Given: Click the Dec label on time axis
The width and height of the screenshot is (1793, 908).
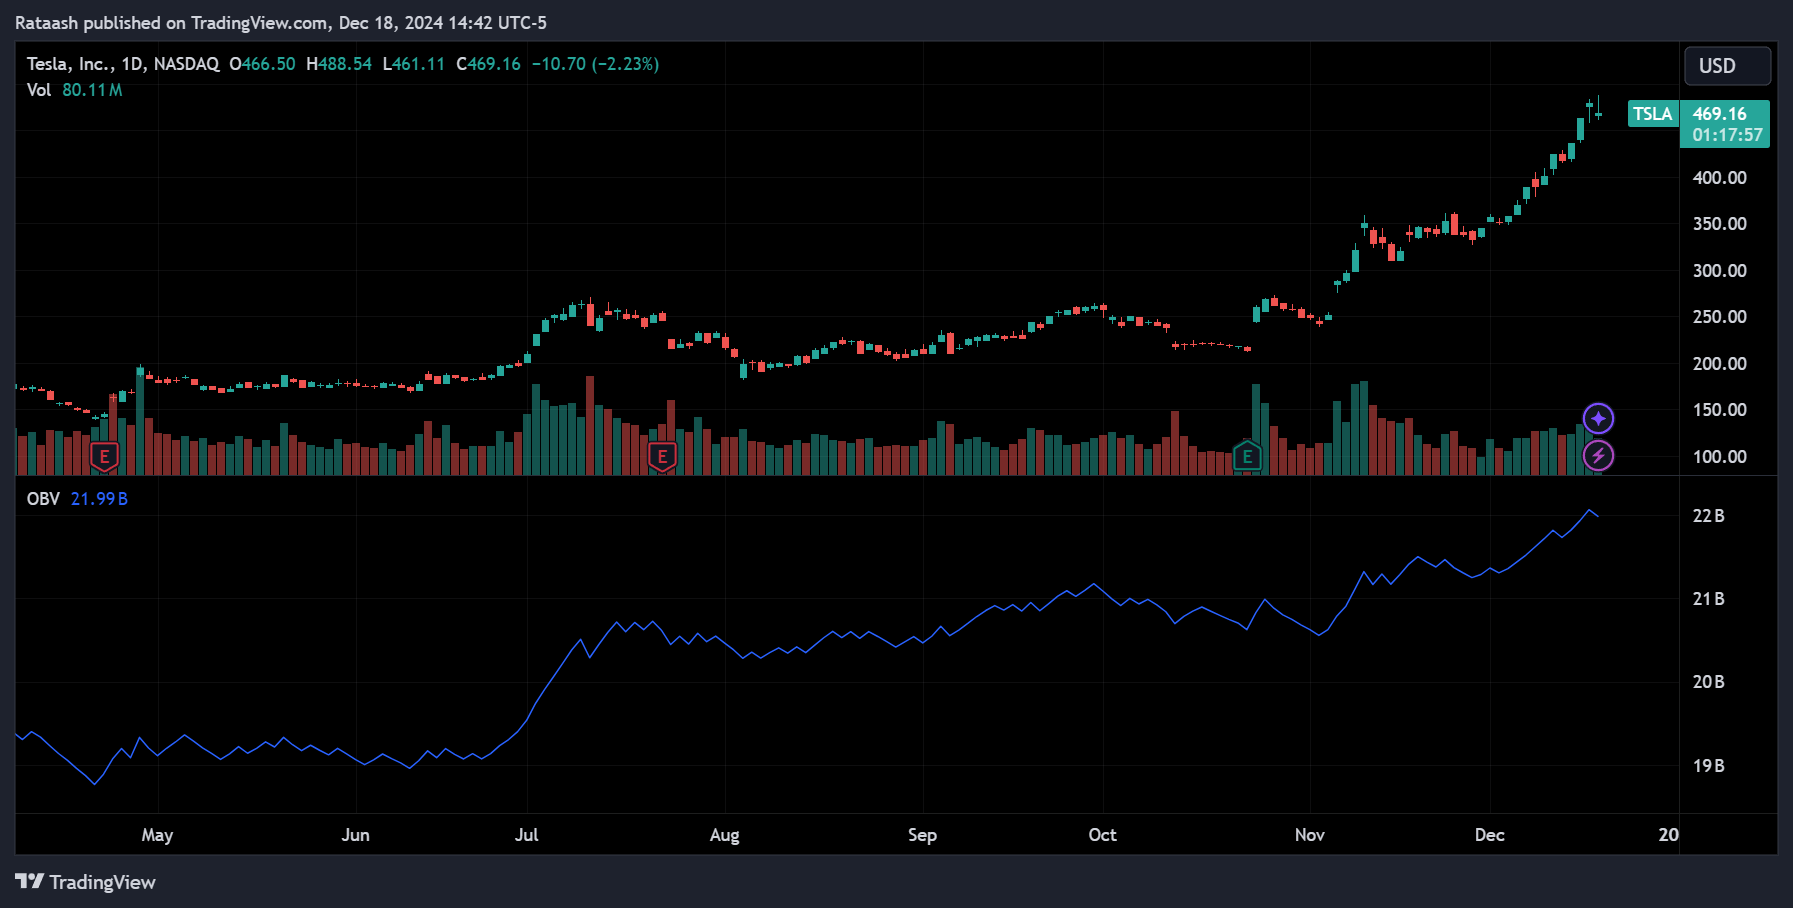Looking at the screenshot, I should click(1489, 835).
